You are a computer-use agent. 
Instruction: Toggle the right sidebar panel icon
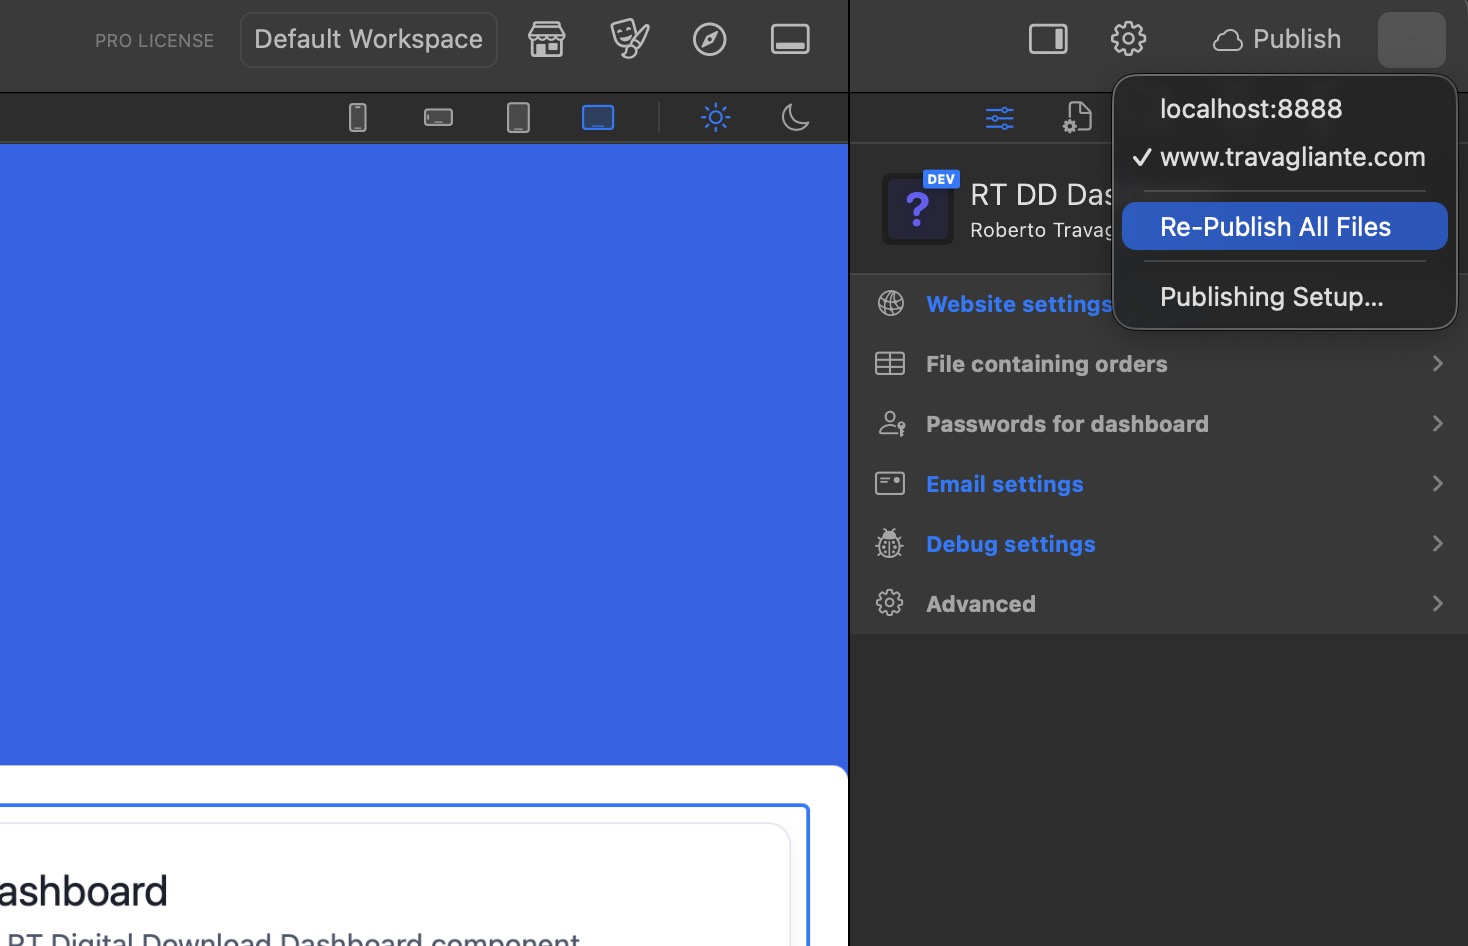(1048, 40)
